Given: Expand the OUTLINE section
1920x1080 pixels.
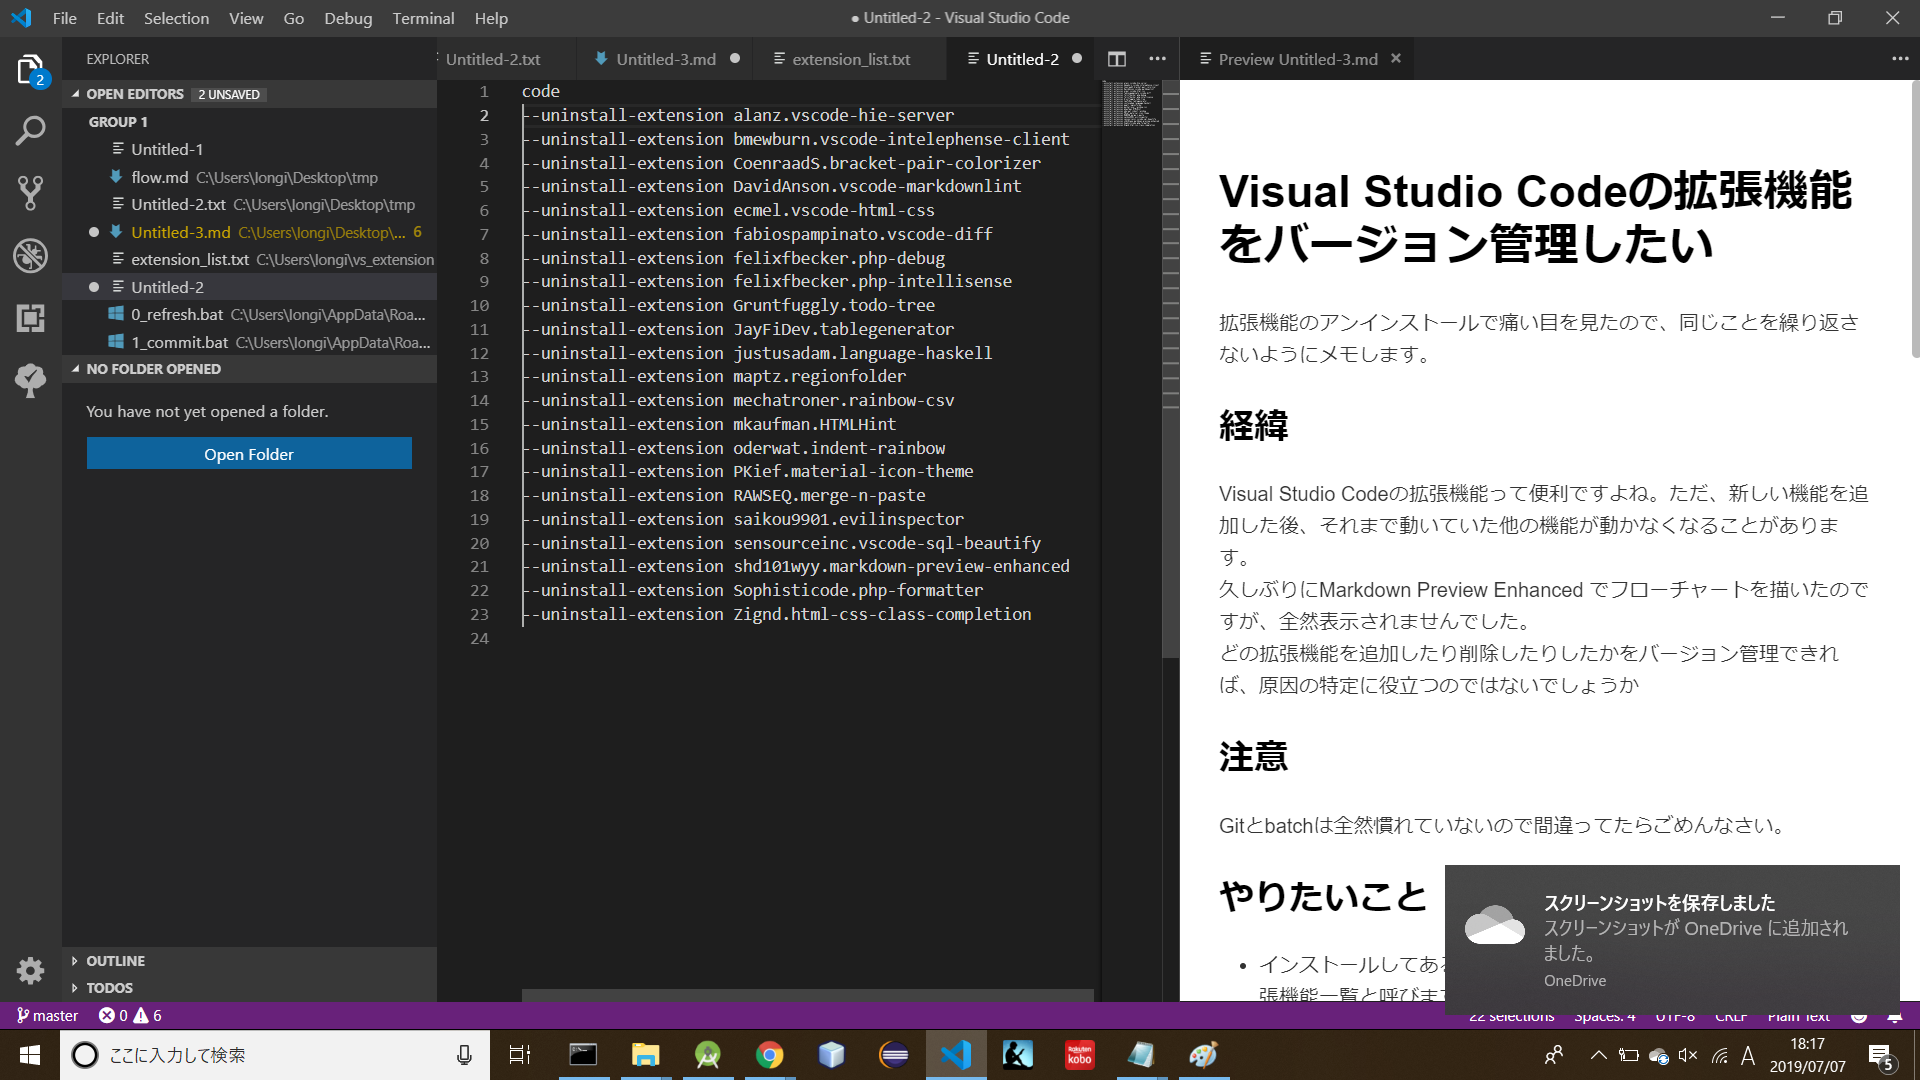Looking at the screenshot, I should pyautogui.click(x=115, y=960).
